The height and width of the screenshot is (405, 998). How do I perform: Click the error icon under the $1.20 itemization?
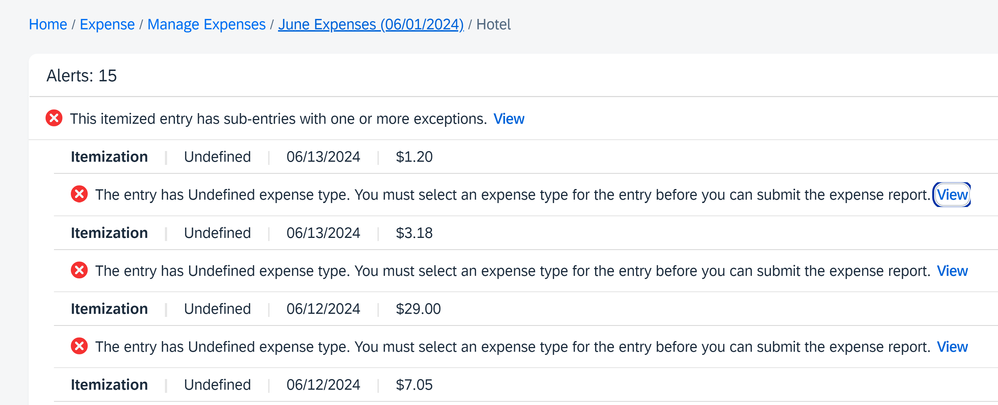click(x=79, y=195)
